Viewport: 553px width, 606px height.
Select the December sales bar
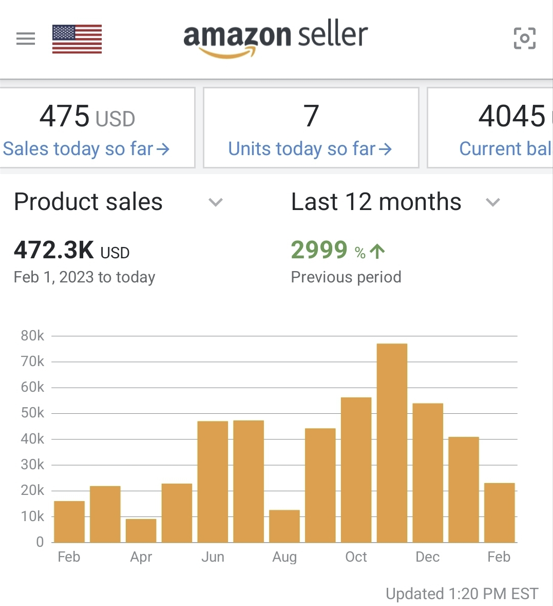(428, 473)
